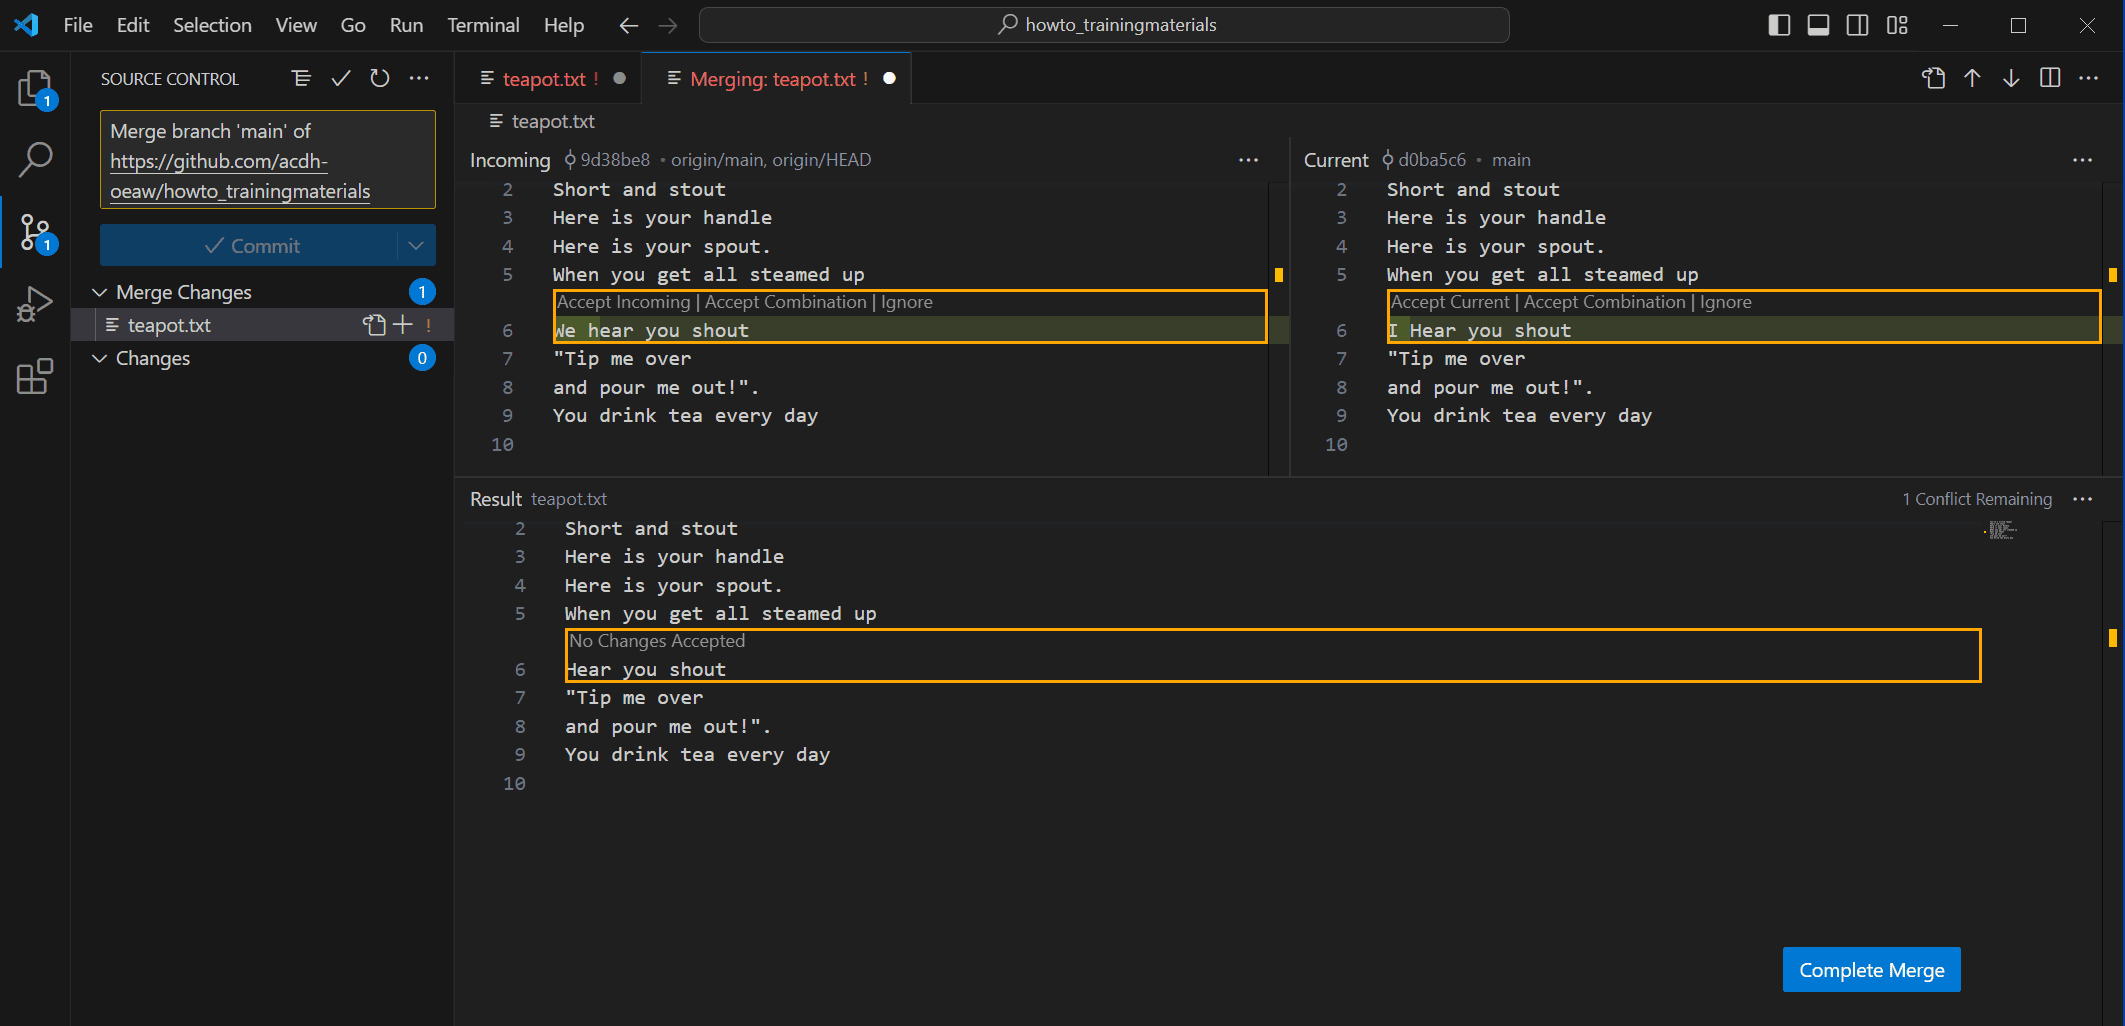Go to previous conflict with up arrow
The height and width of the screenshot is (1026, 2125).
(x=1972, y=78)
